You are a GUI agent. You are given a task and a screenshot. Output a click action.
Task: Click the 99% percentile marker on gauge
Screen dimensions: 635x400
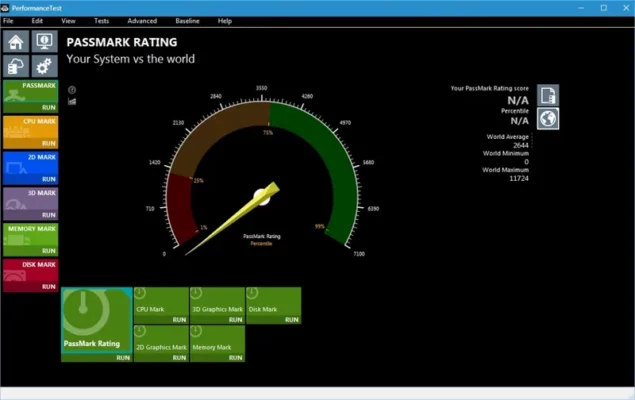(x=320, y=227)
